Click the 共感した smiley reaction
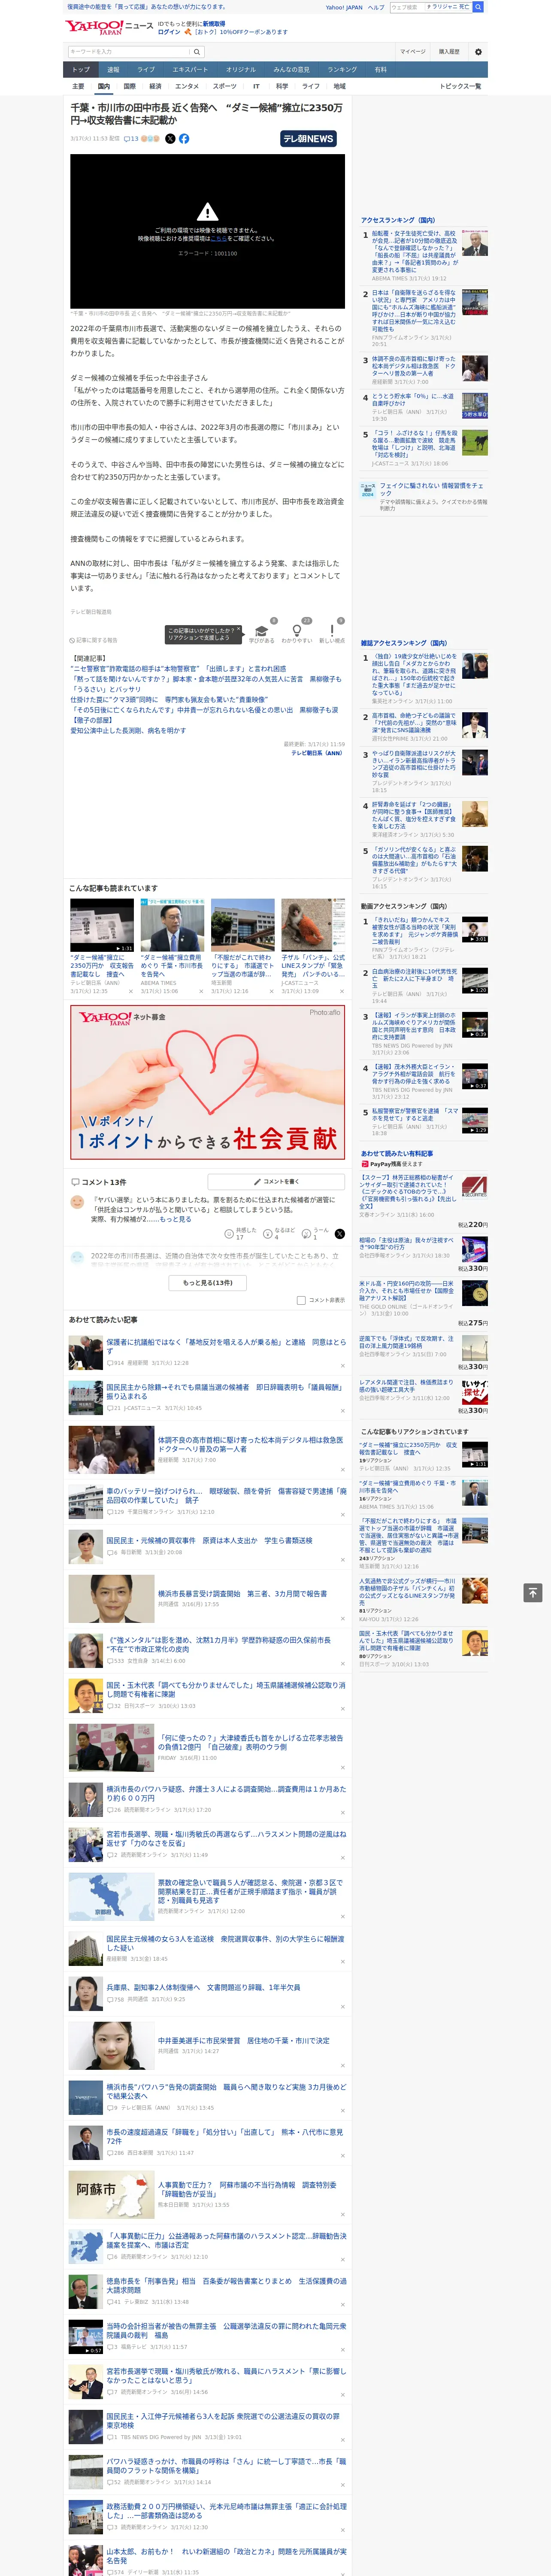The width and height of the screenshot is (551, 2576). (229, 1234)
